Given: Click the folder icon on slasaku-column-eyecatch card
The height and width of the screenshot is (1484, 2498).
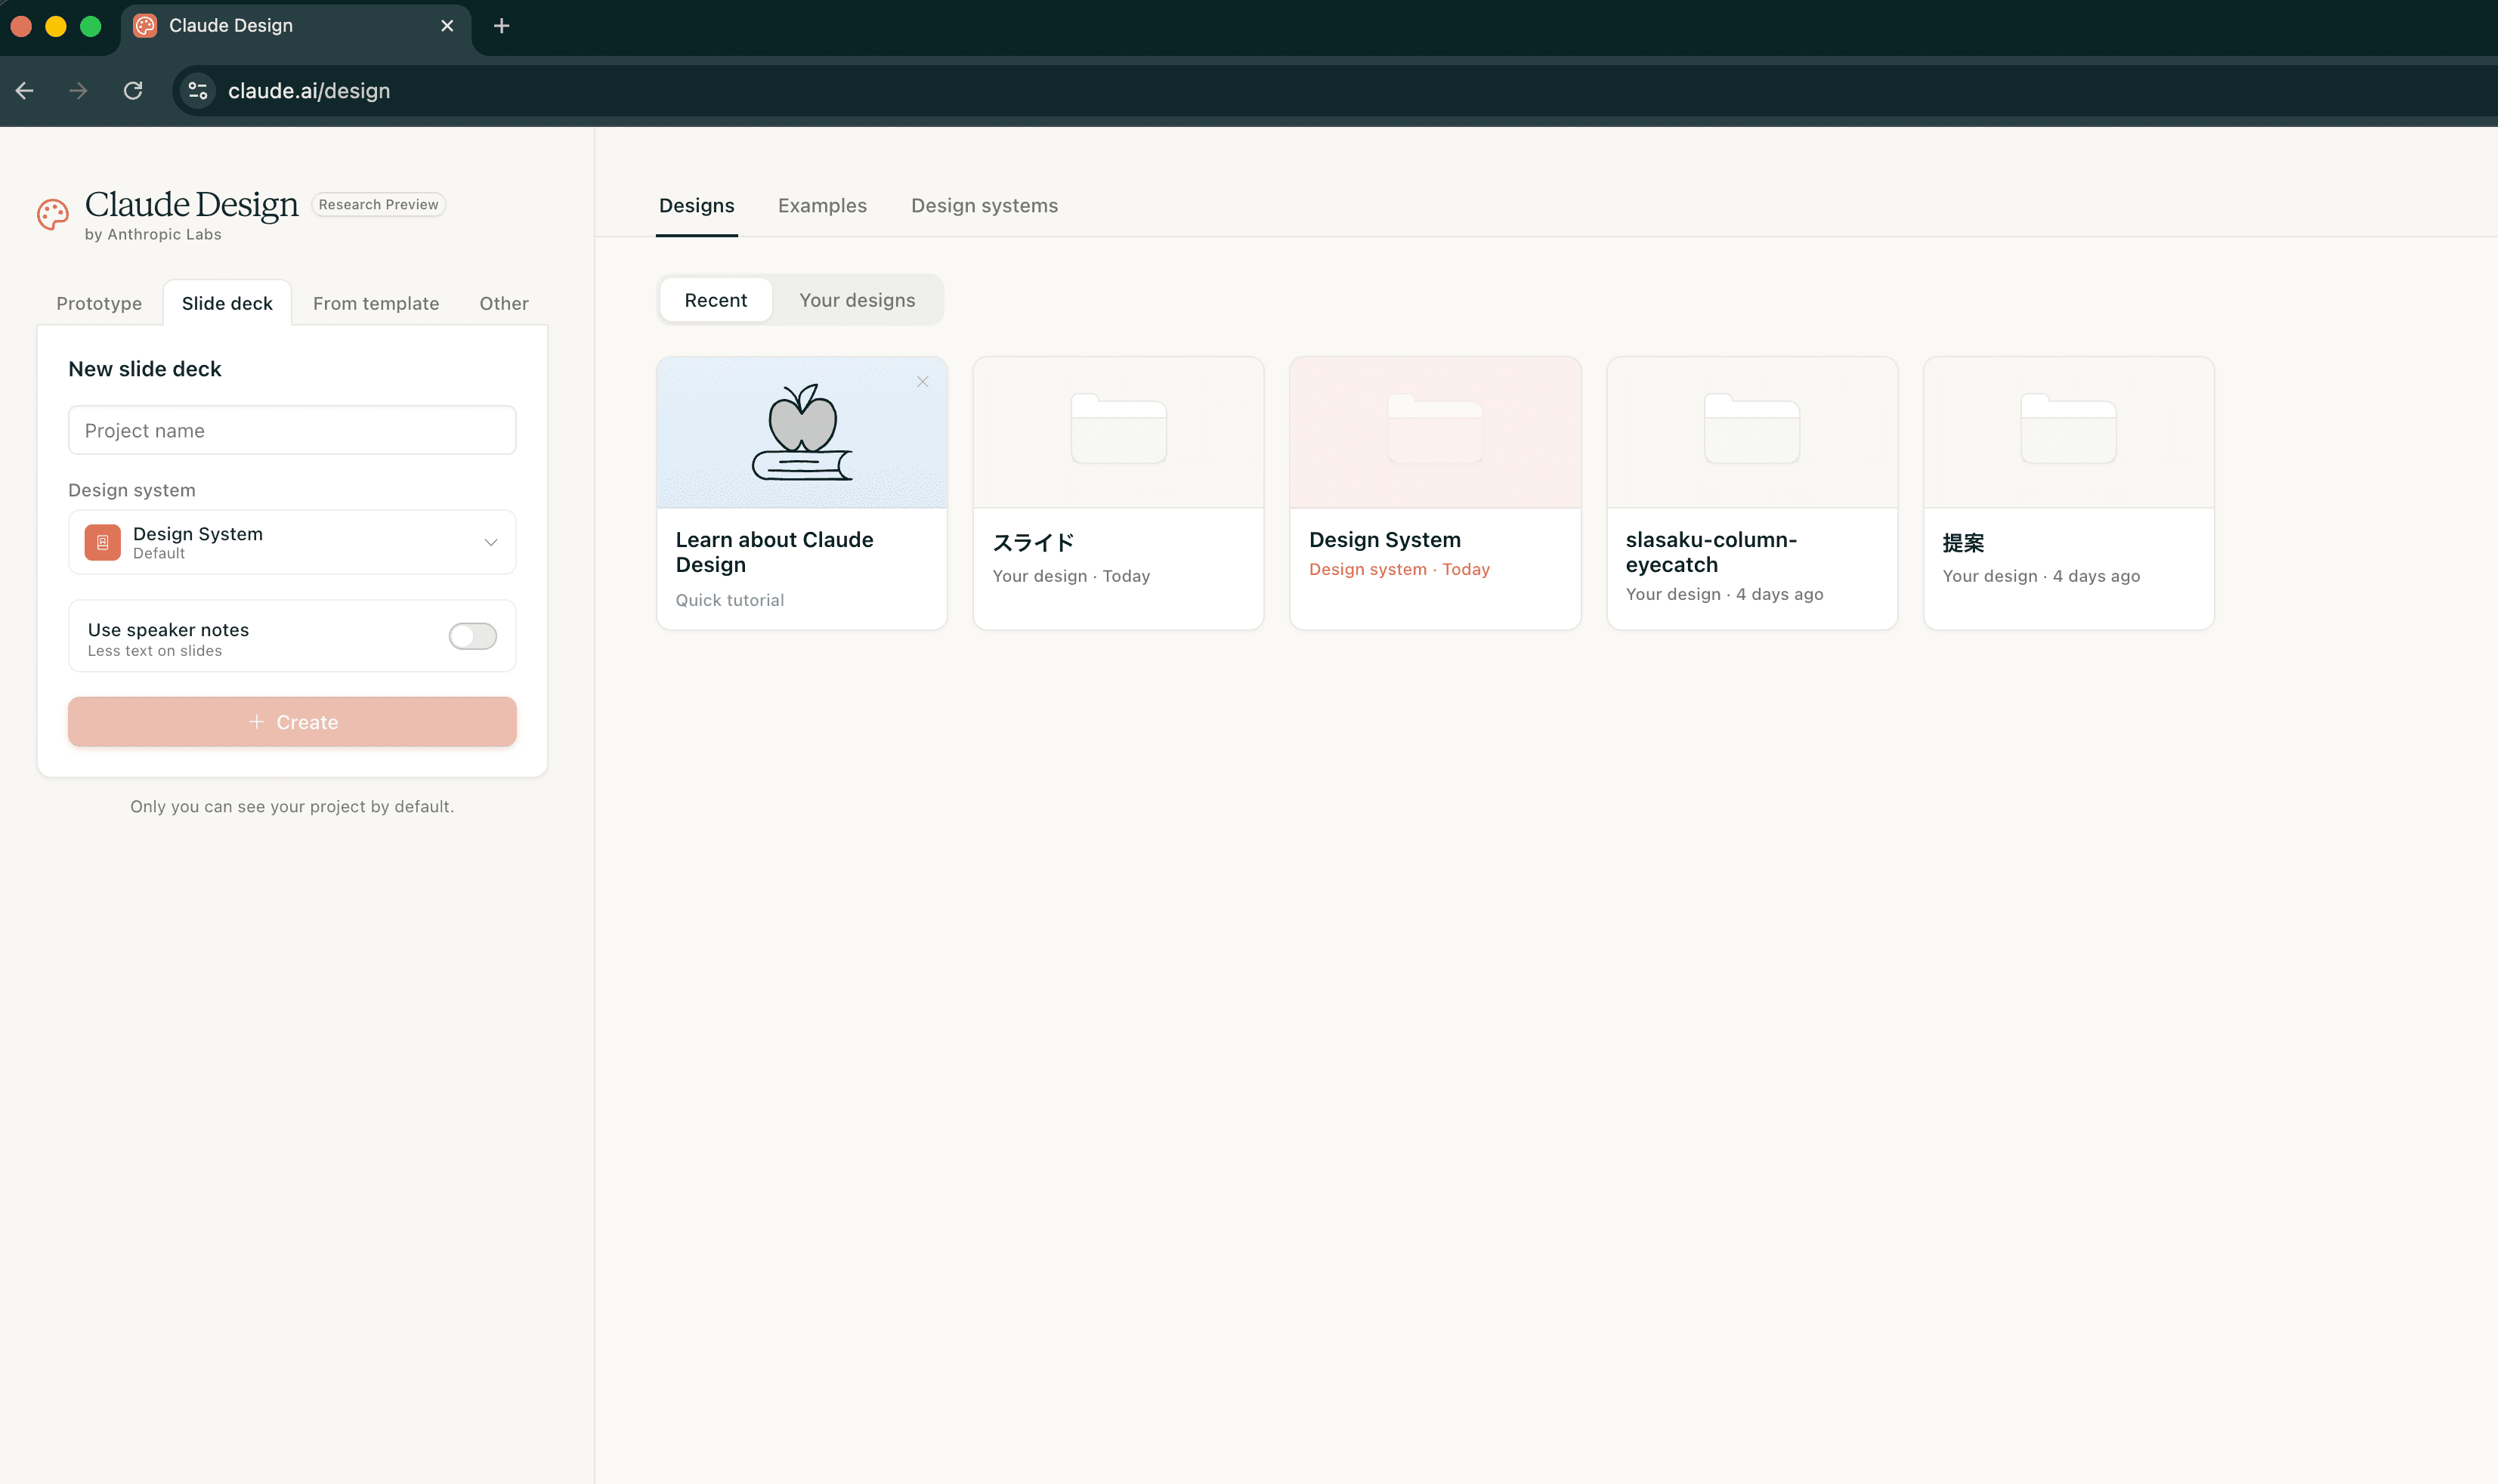Looking at the screenshot, I should click(1752, 429).
